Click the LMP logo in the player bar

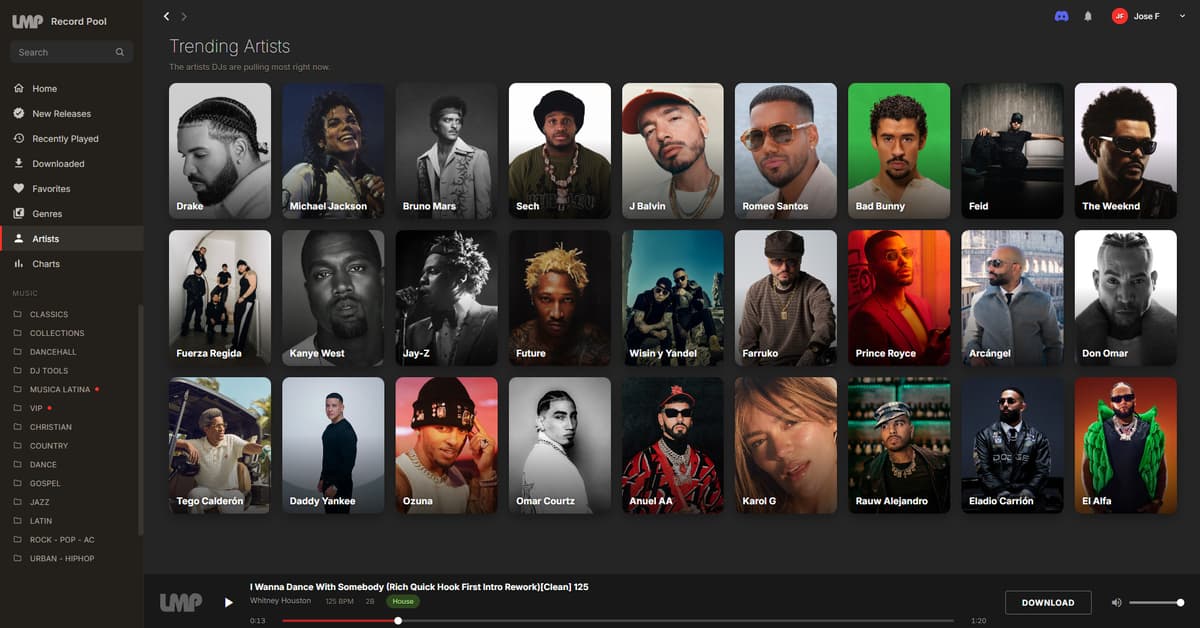coord(181,602)
